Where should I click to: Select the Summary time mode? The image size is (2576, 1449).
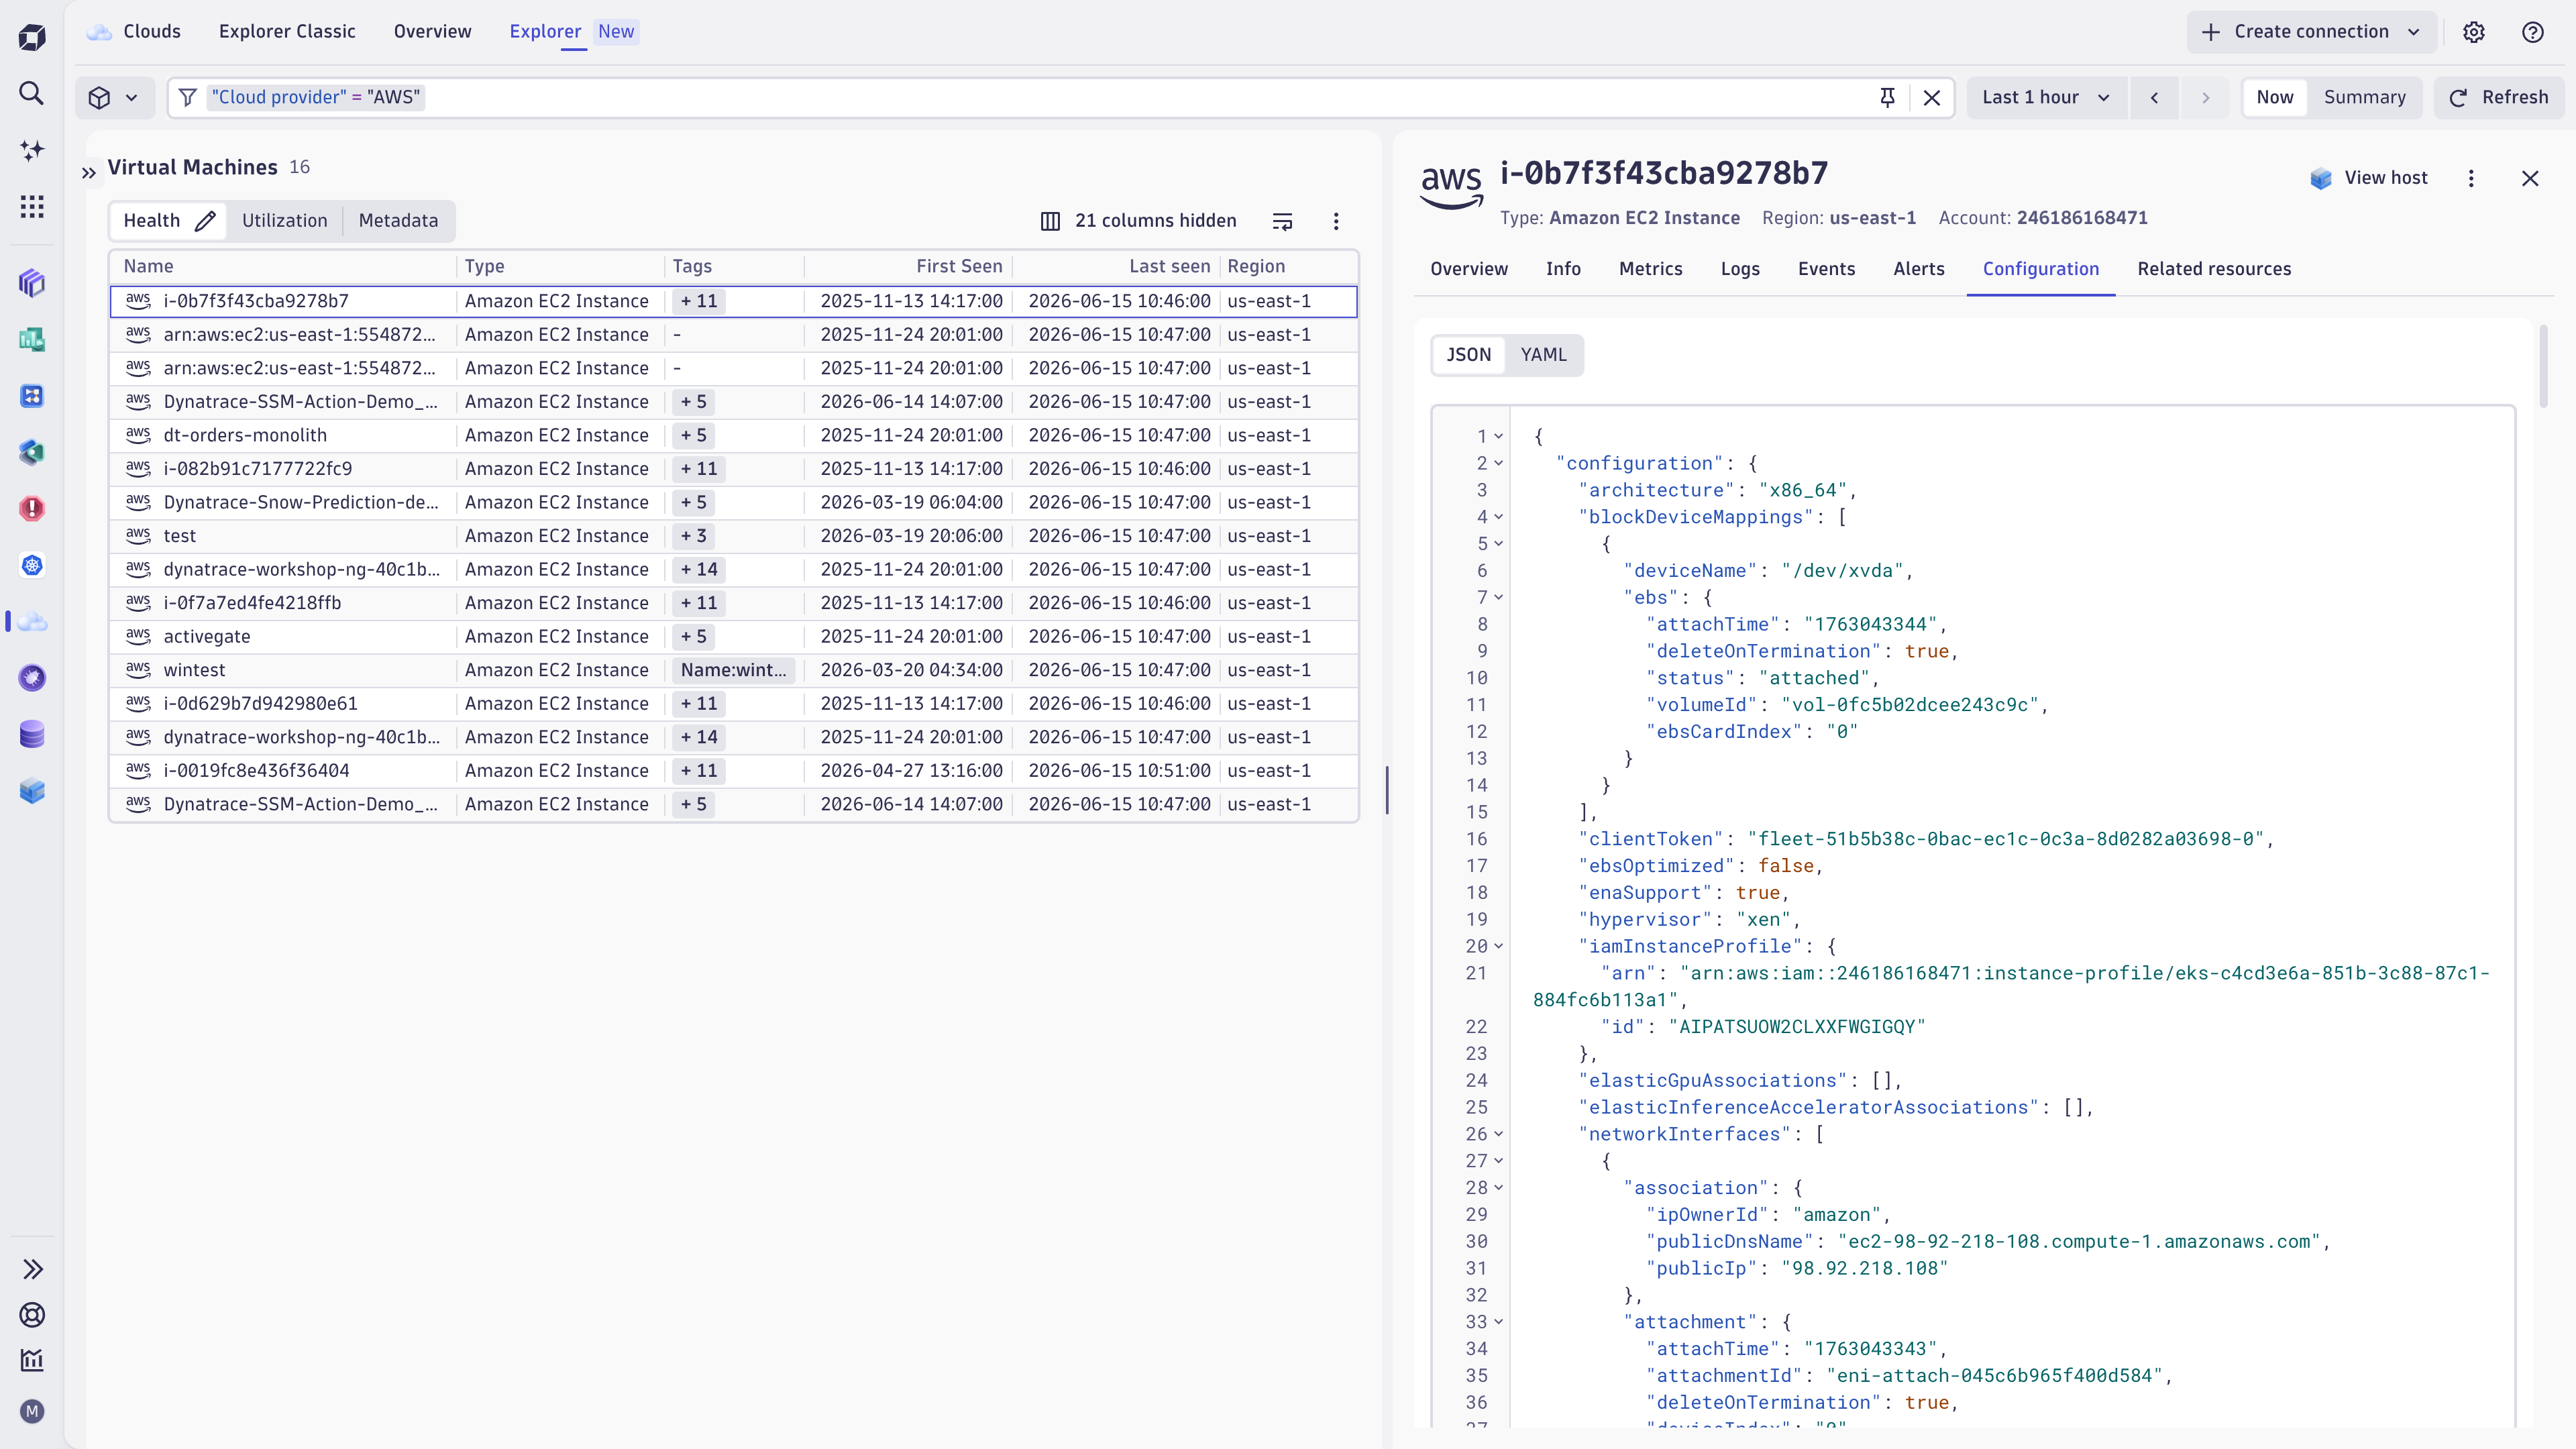tap(2364, 97)
